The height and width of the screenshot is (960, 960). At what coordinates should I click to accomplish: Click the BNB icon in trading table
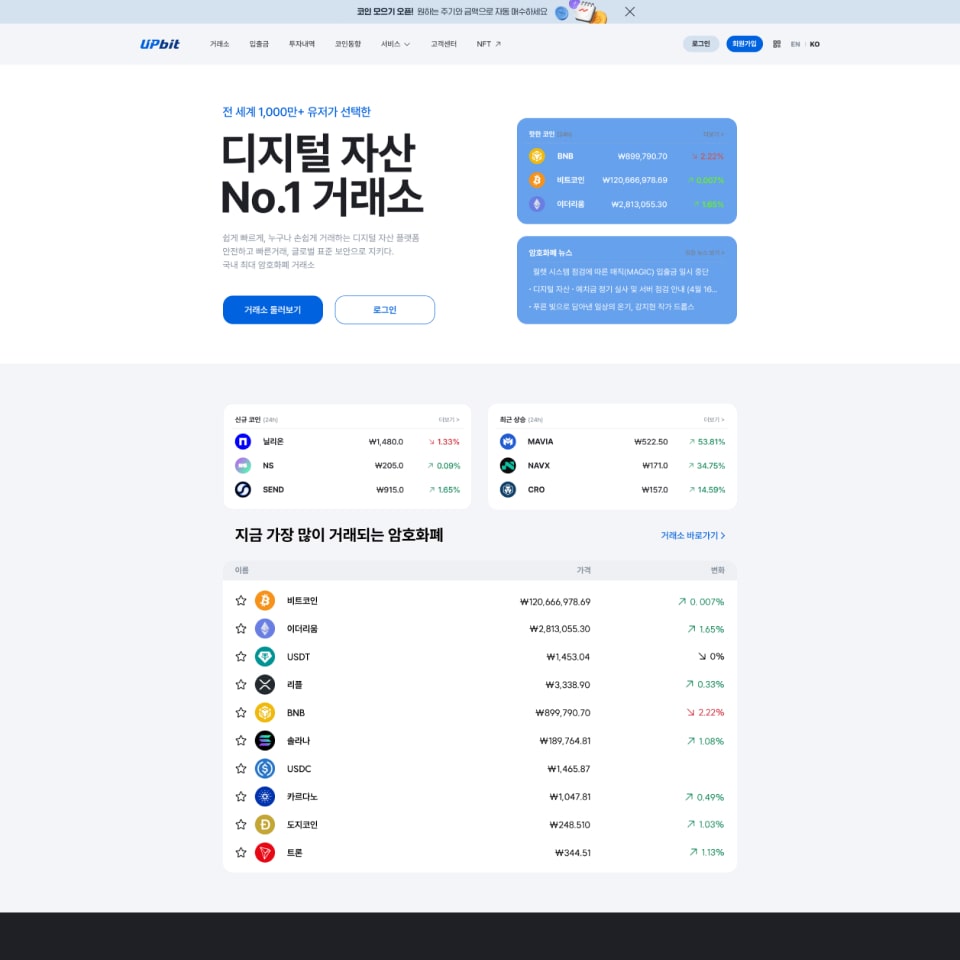(265, 713)
